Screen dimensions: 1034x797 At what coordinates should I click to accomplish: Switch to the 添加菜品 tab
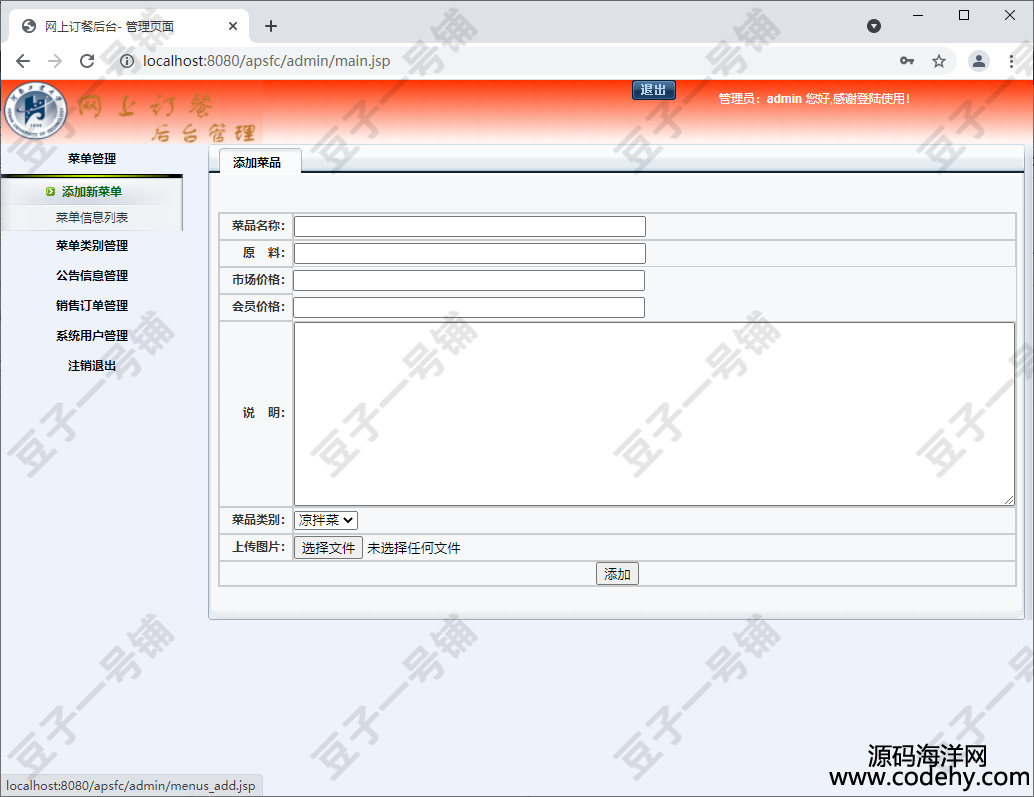click(x=257, y=162)
